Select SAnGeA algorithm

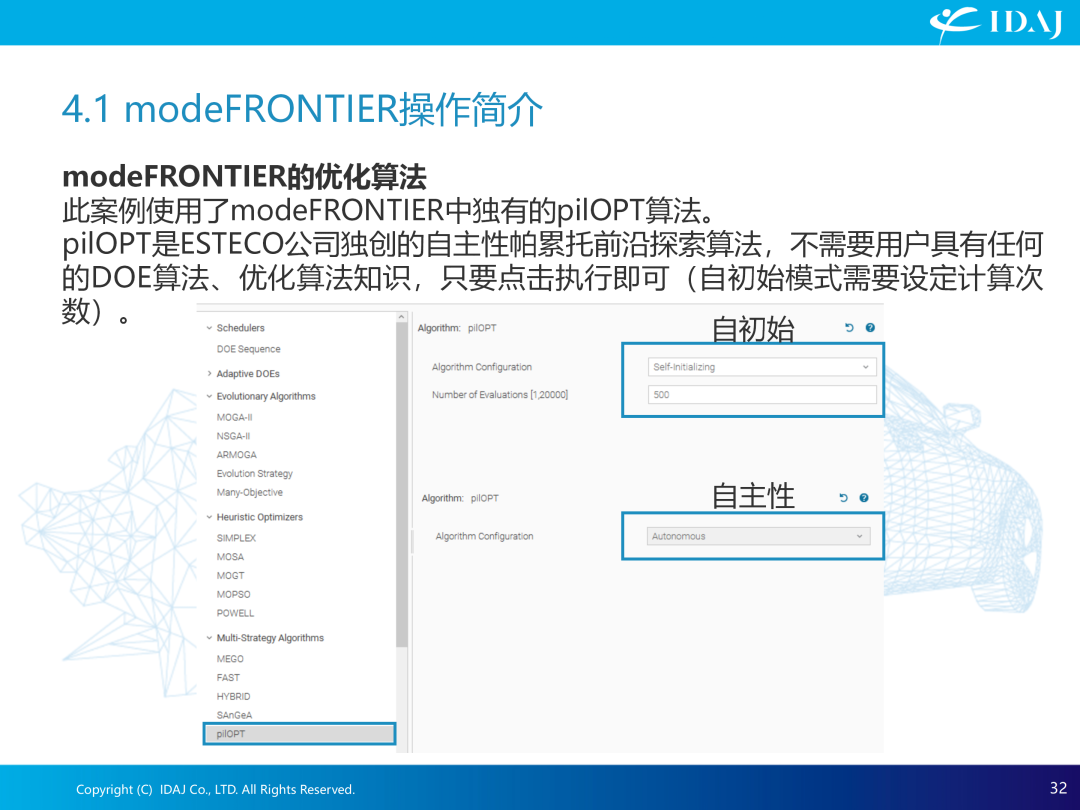[234, 715]
